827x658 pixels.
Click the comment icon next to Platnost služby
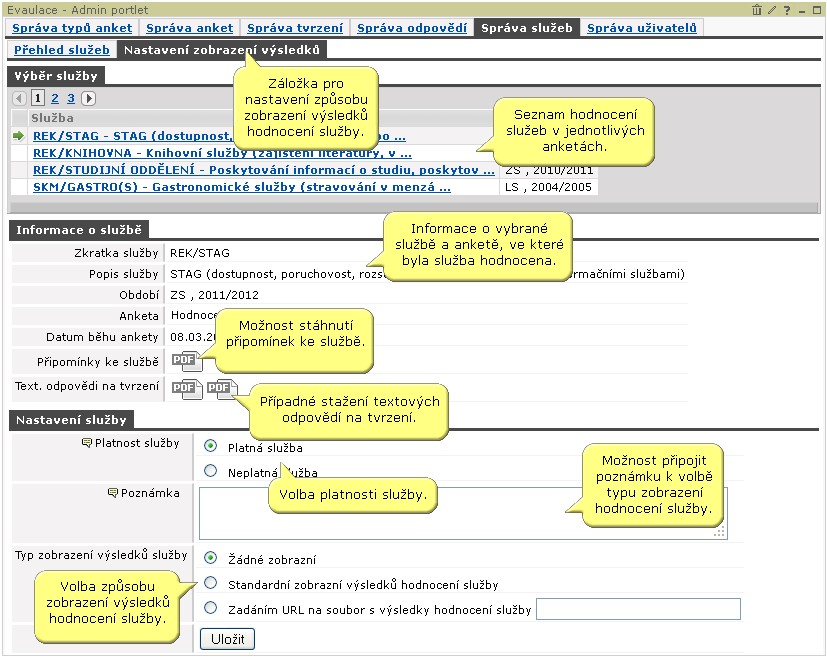(86, 443)
